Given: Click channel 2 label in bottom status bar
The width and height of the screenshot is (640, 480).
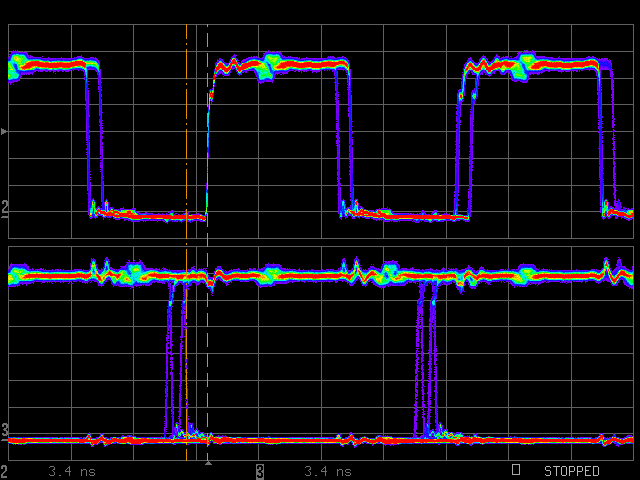Looking at the screenshot, I should click(4, 471).
